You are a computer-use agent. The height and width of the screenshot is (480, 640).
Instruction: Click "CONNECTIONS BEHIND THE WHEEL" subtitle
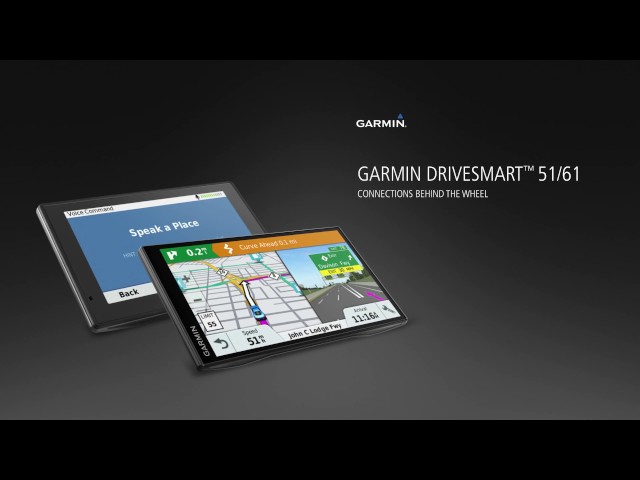[422, 194]
